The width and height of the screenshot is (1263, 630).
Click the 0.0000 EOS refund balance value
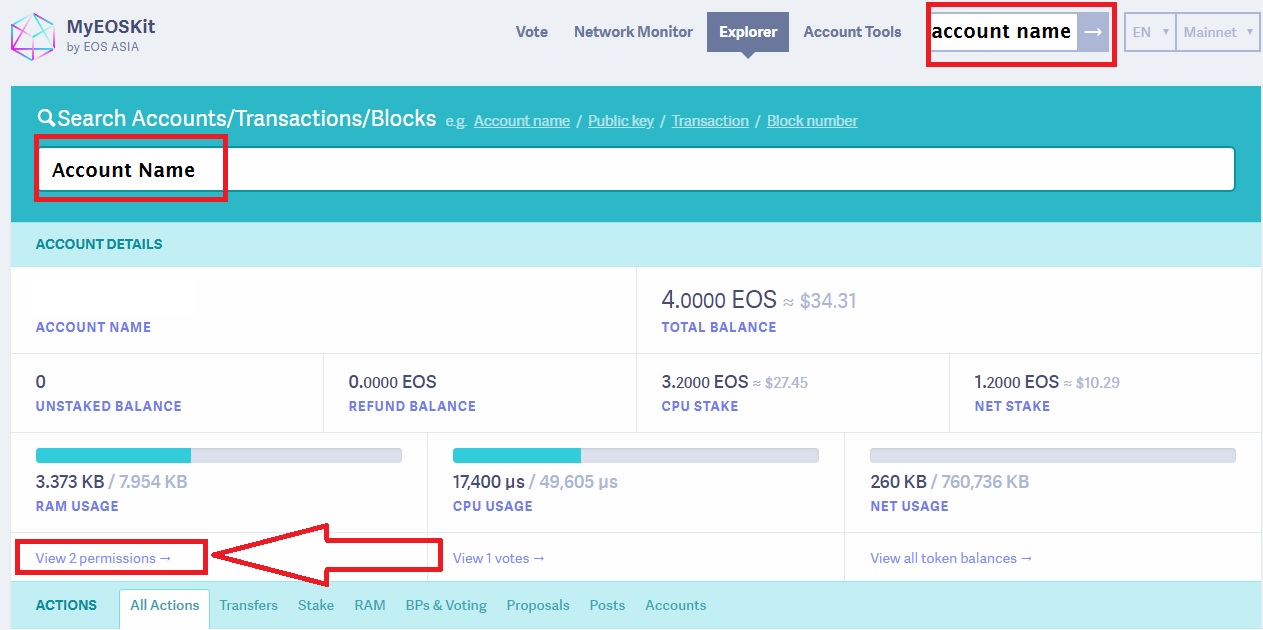tap(392, 382)
